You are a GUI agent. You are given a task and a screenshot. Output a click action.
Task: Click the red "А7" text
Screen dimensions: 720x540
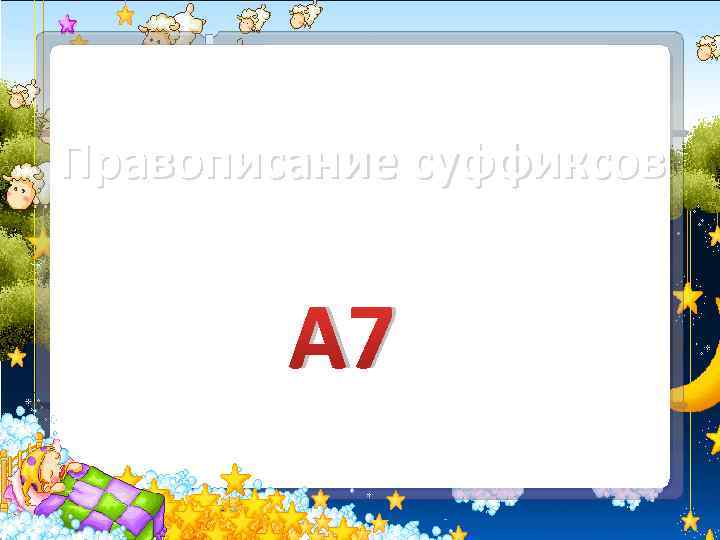(342, 338)
